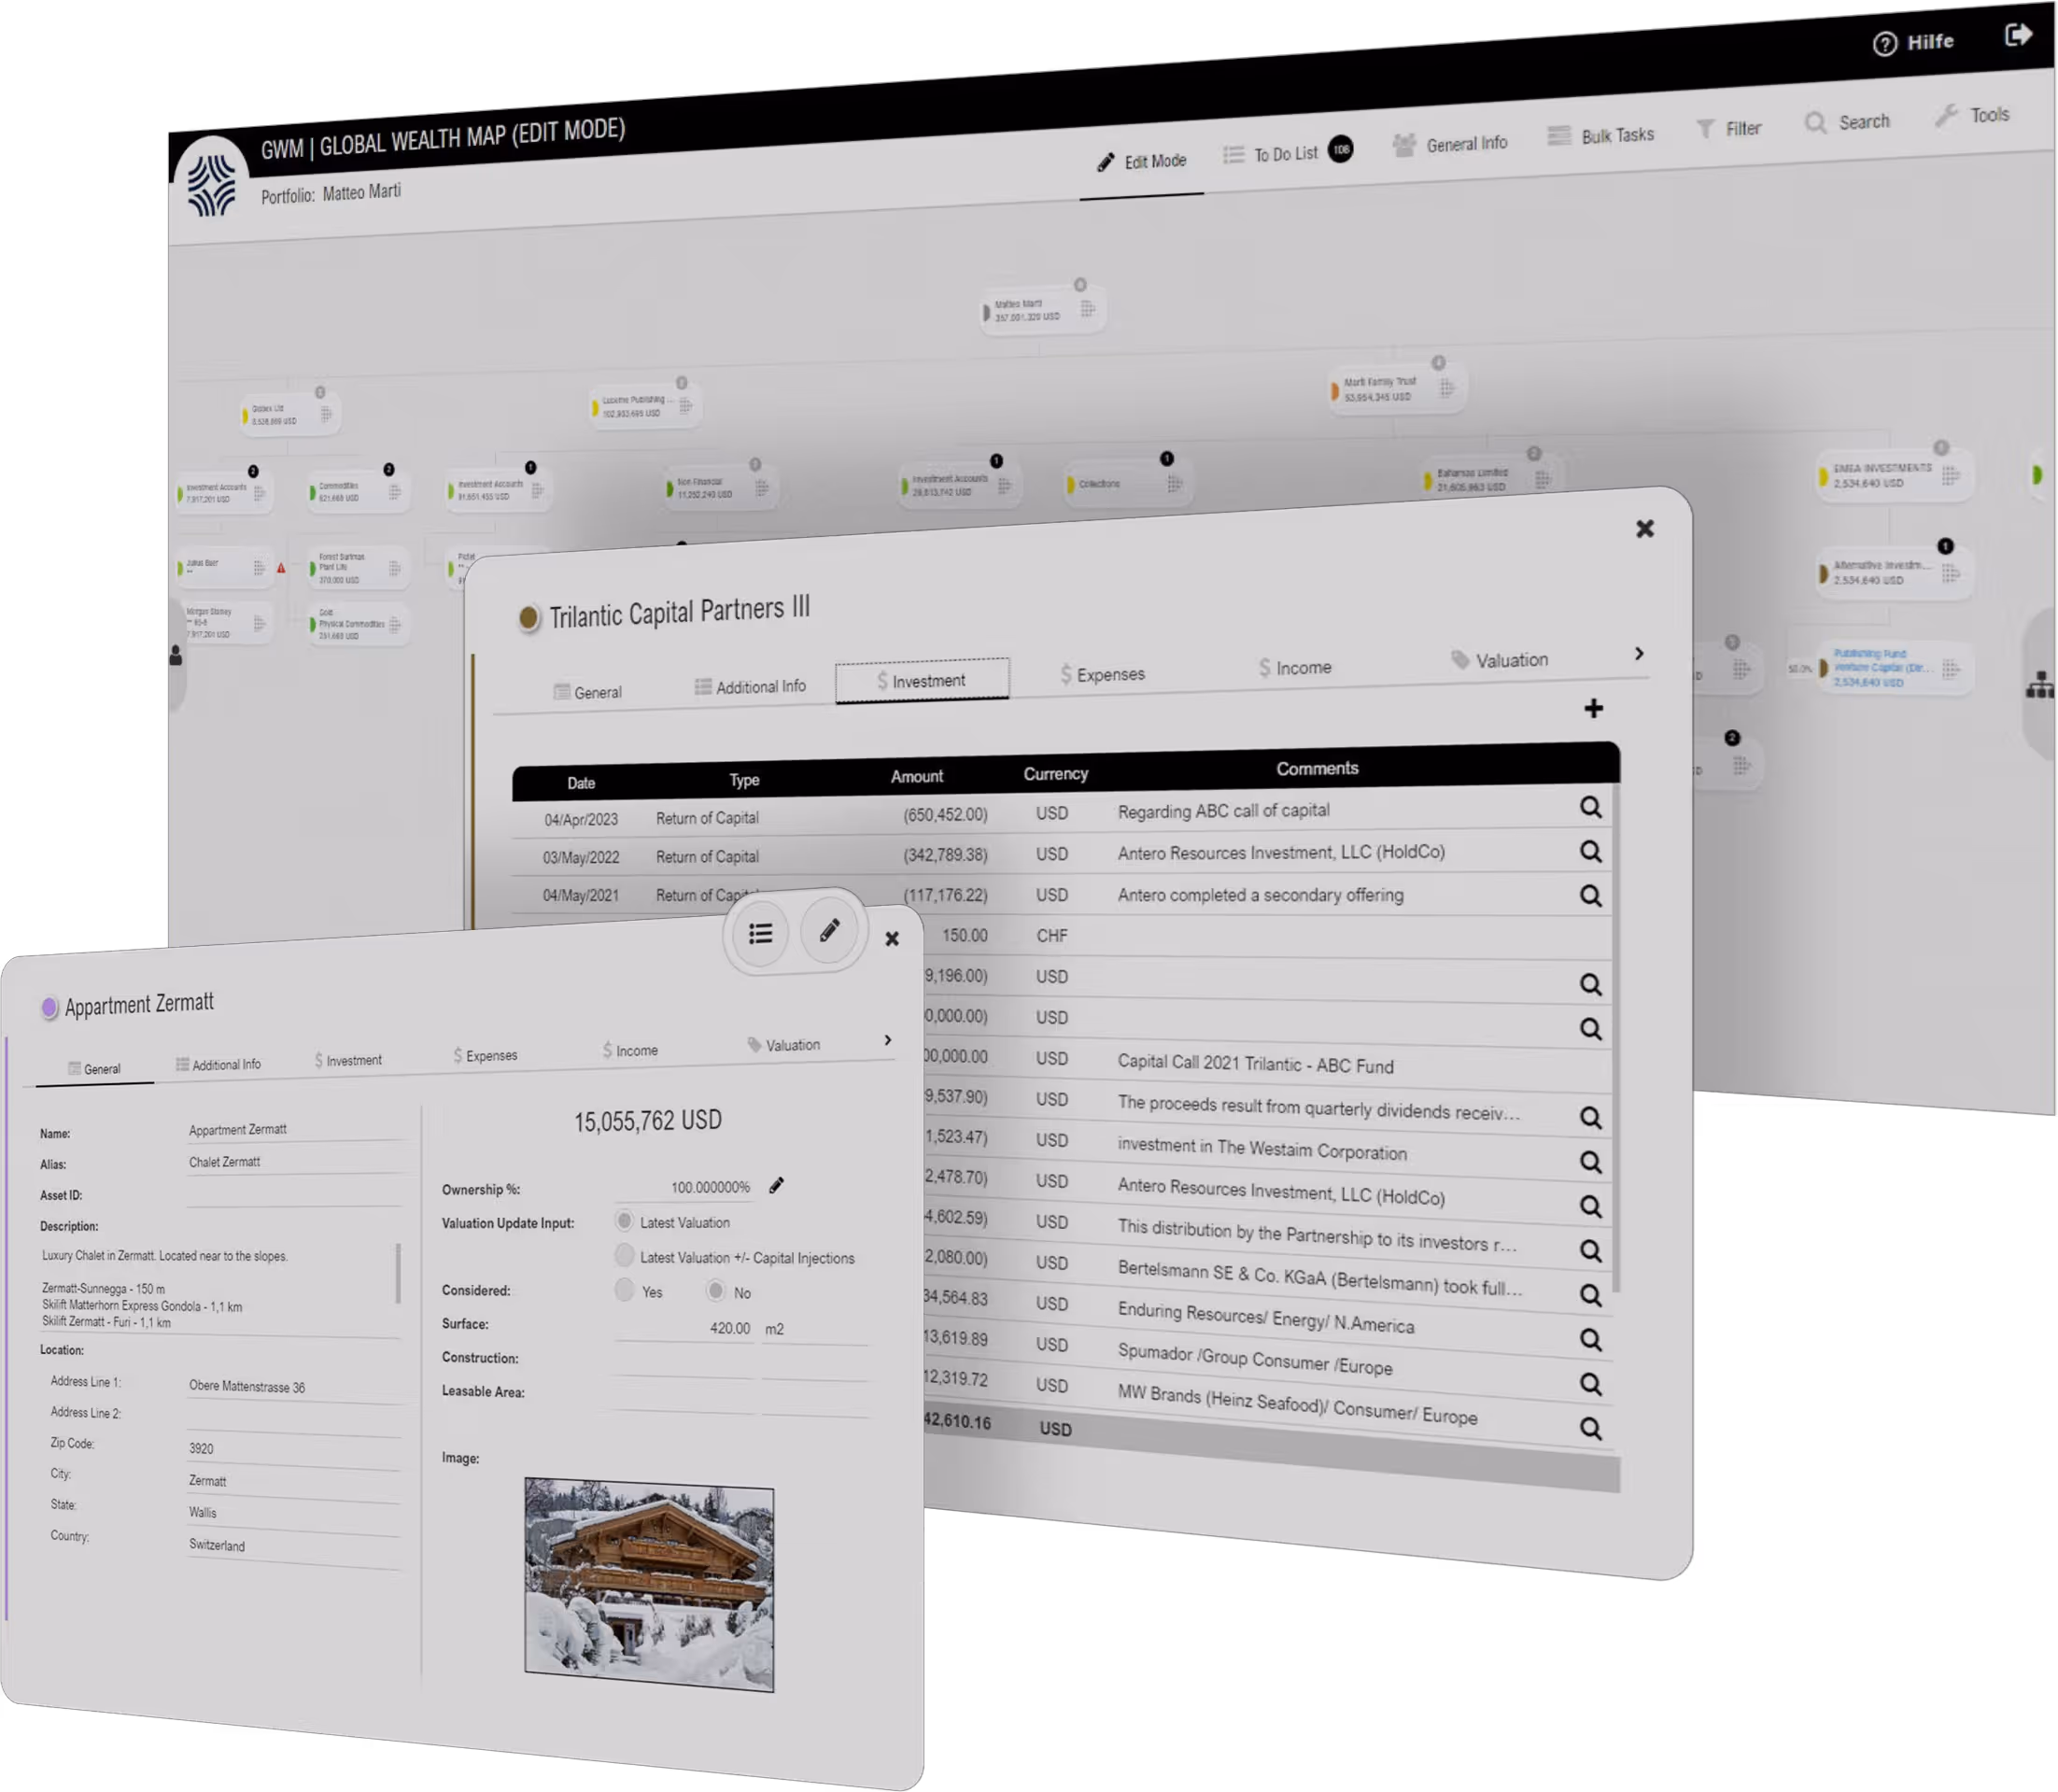This screenshot has width=2058, height=1792.
Task: Select the Edit Mode pencil icon
Action: (1106, 160)
